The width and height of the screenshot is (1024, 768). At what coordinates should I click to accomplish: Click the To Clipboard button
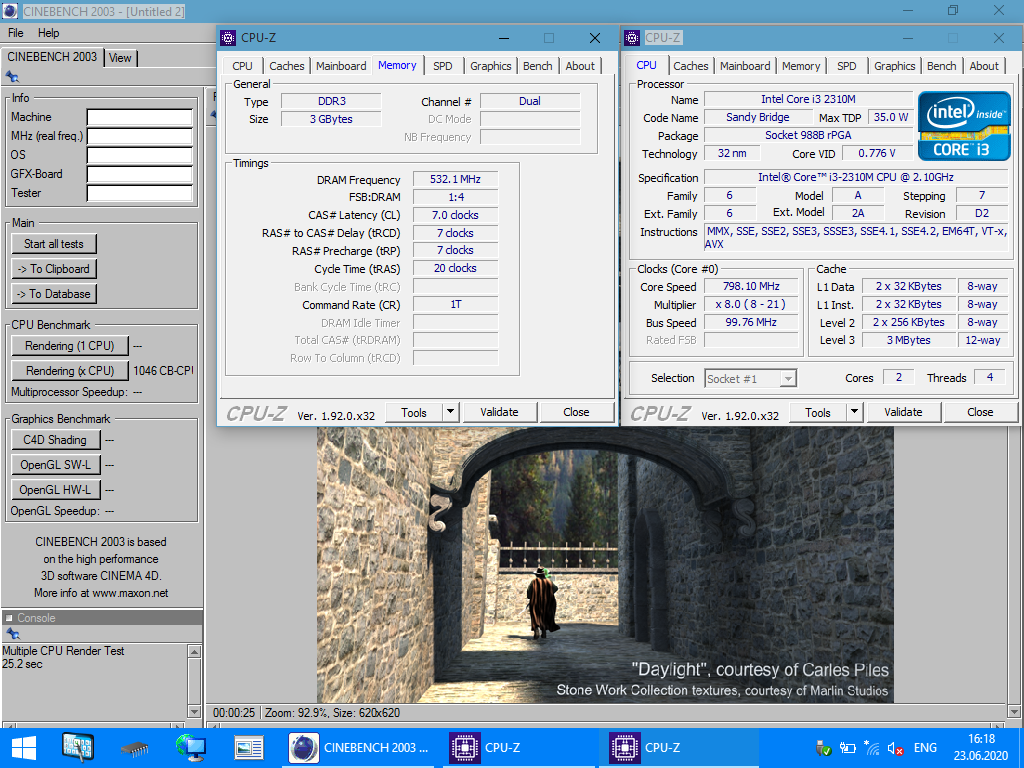54,269
